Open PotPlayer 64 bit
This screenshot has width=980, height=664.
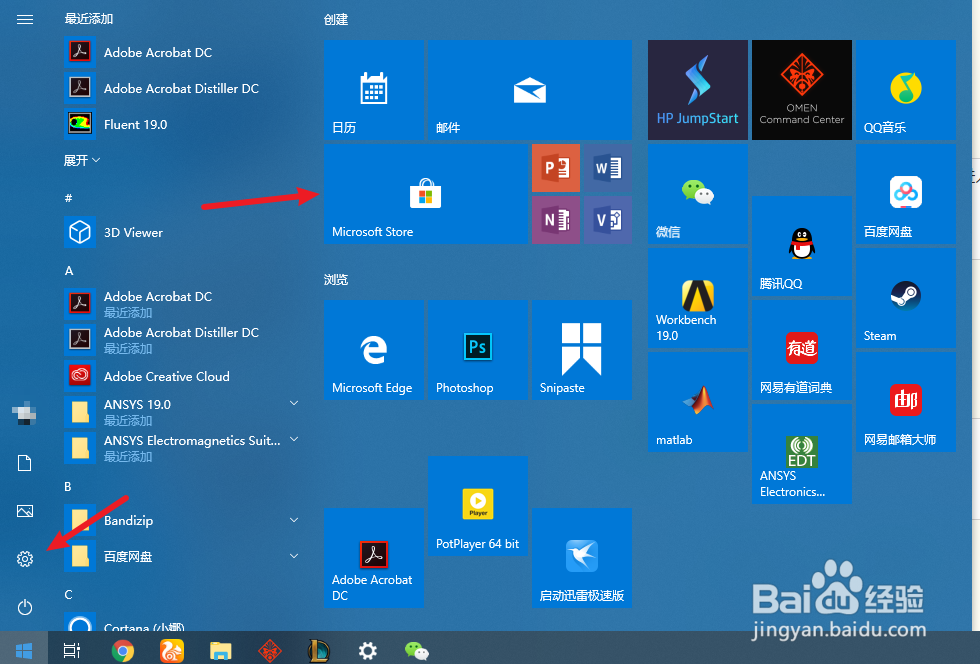coord(477,505)
